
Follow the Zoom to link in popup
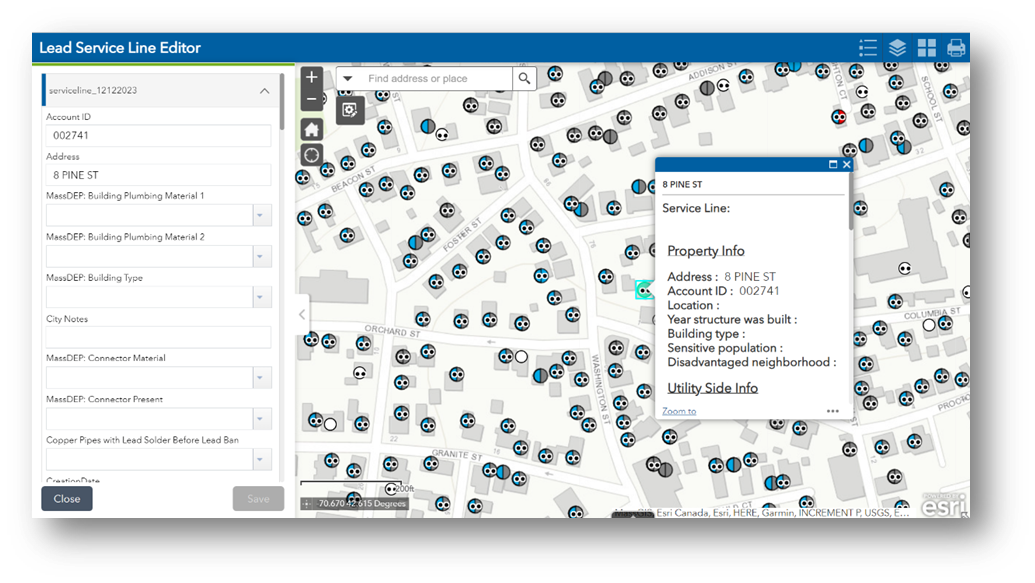pyautogui.click(x=679, y=411)
